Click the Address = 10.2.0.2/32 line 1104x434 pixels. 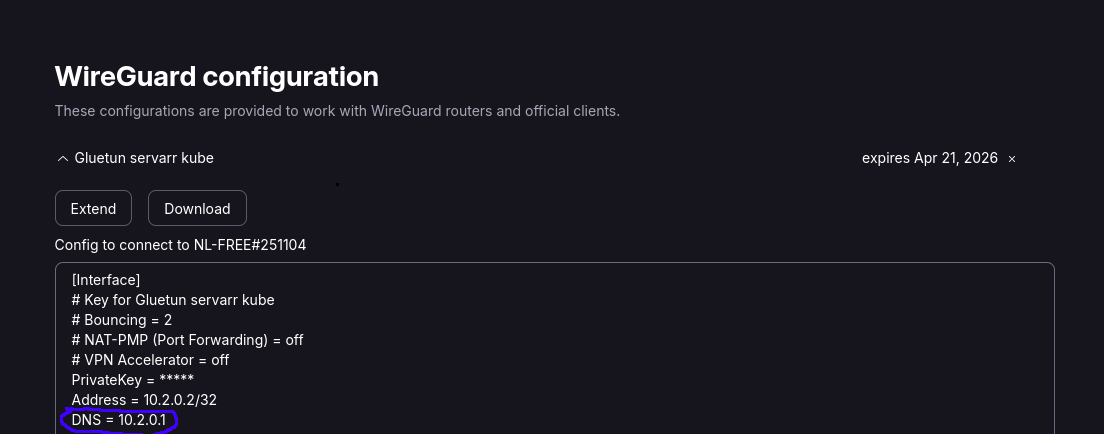tap(144, 400)
